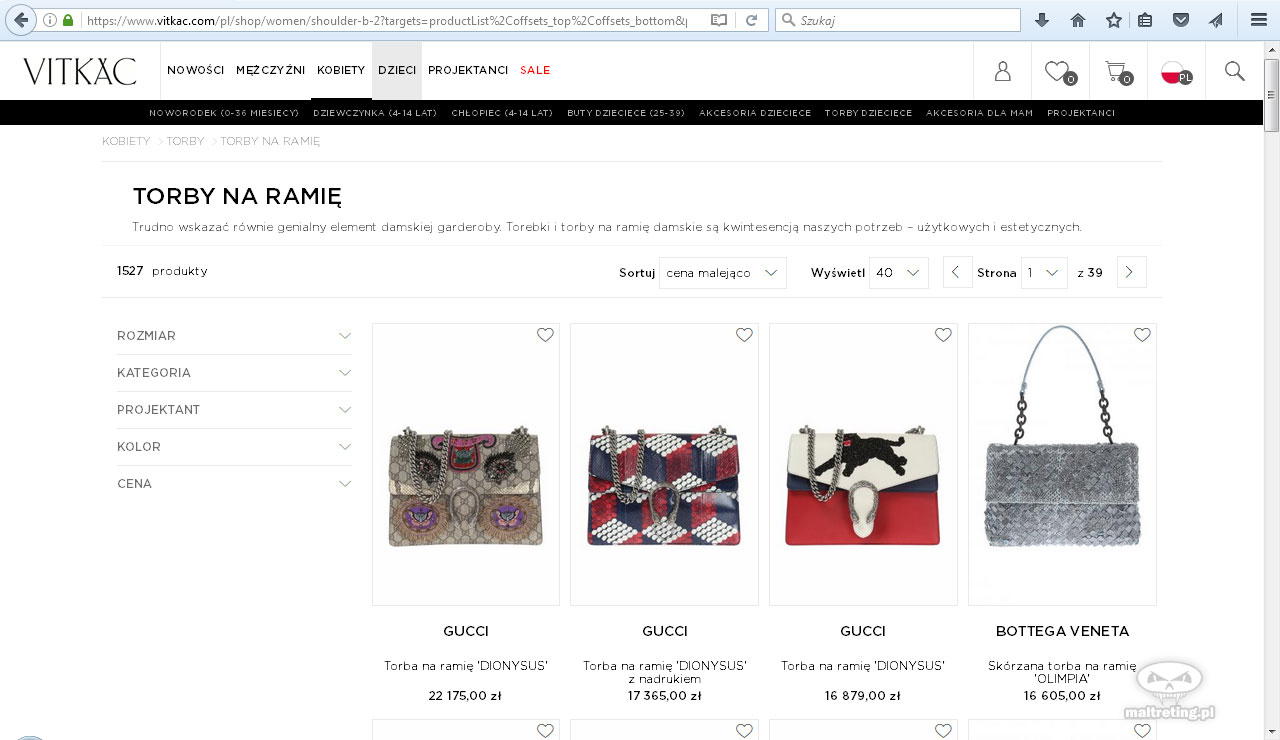Open the Wyświetl 40 items dropdown
Viewport: 1280px width, 740px height.
(x=898, y=273)
